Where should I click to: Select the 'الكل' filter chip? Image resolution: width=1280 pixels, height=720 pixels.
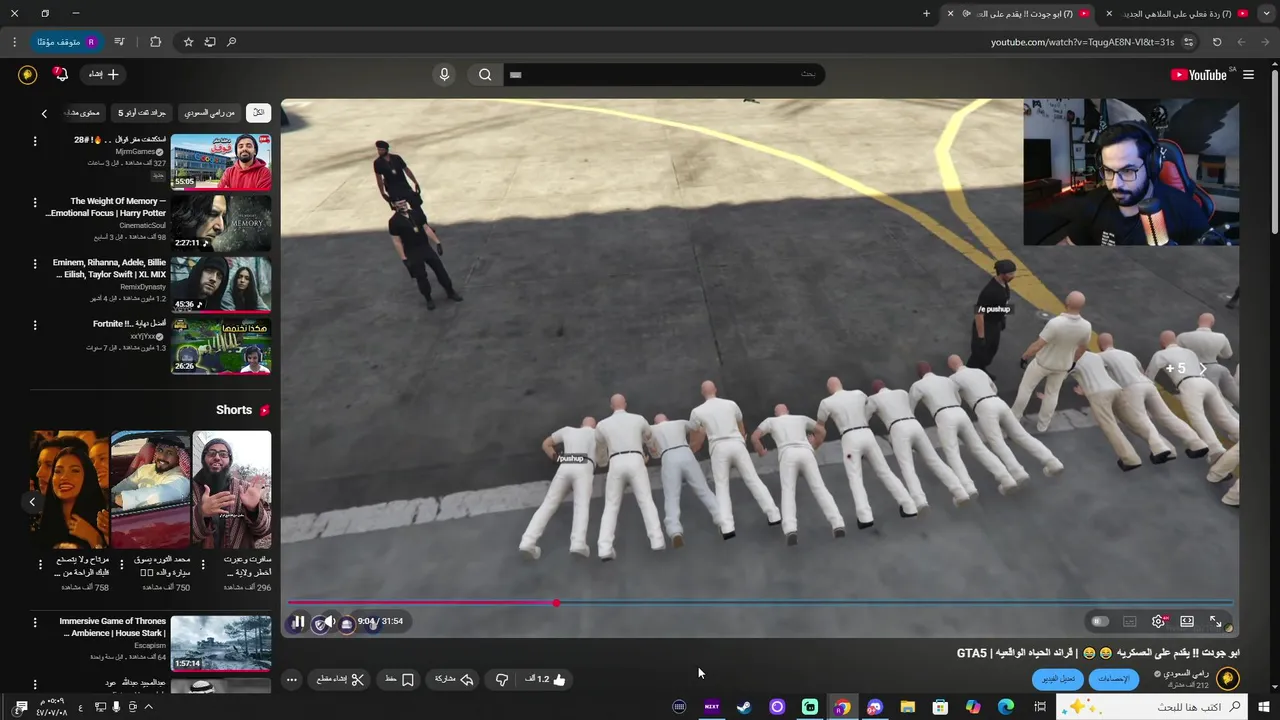[258, 113]
